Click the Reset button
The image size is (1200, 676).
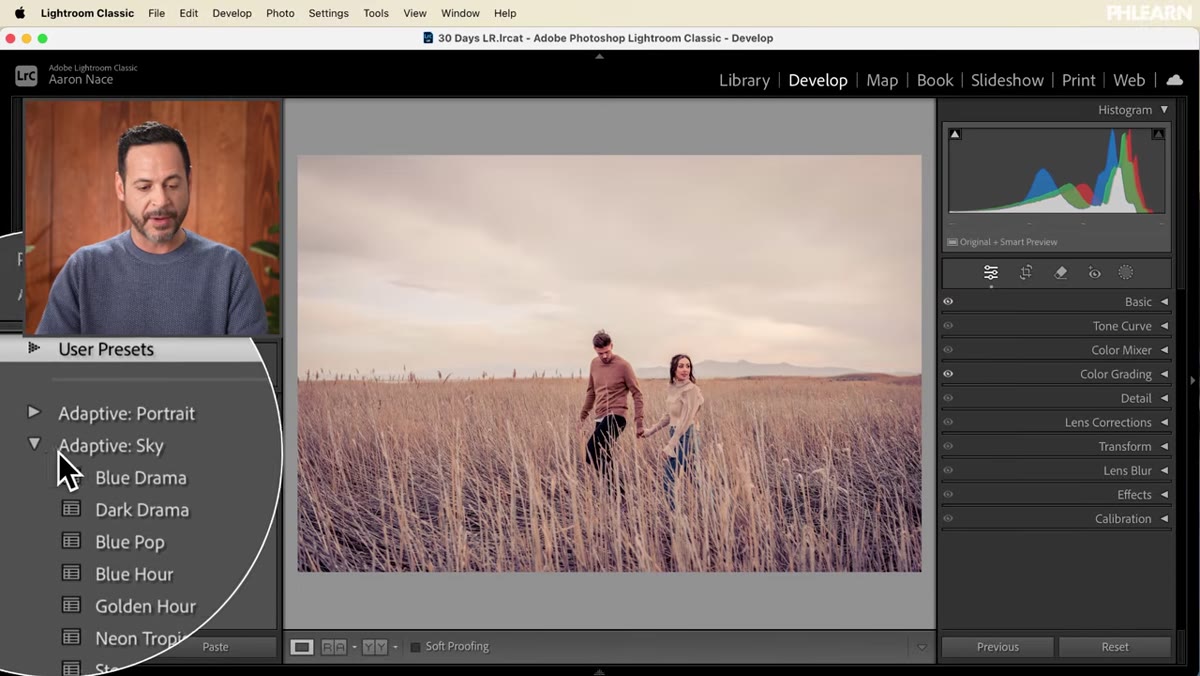pos(1115,647)
